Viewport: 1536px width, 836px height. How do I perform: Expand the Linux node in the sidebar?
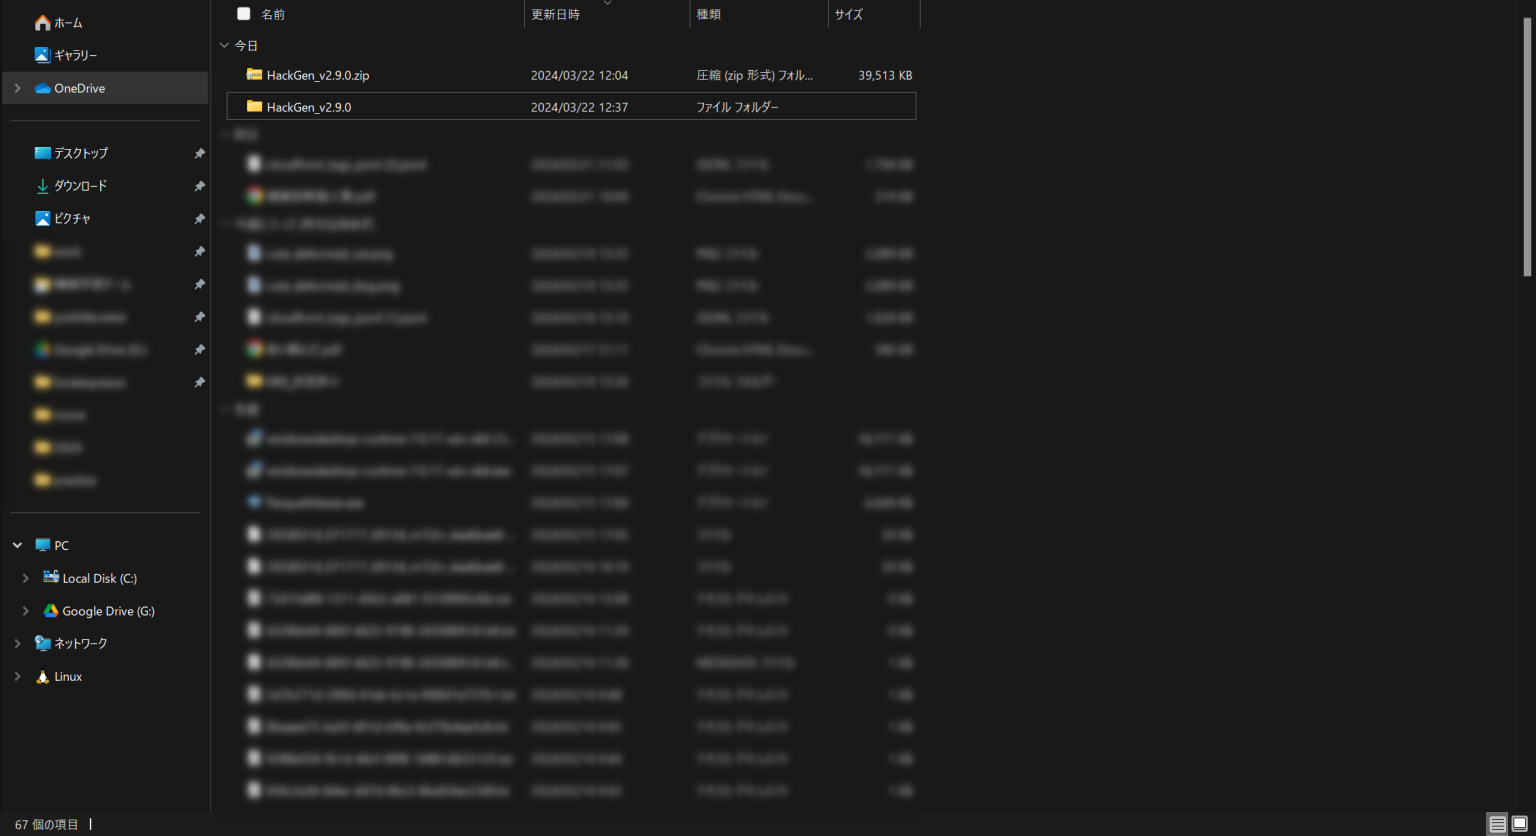click(16, 676)
